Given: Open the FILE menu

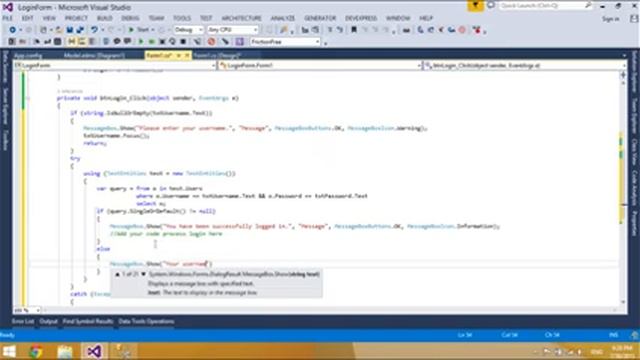Looking at the screenshot, I should click(x=7, y=18).
